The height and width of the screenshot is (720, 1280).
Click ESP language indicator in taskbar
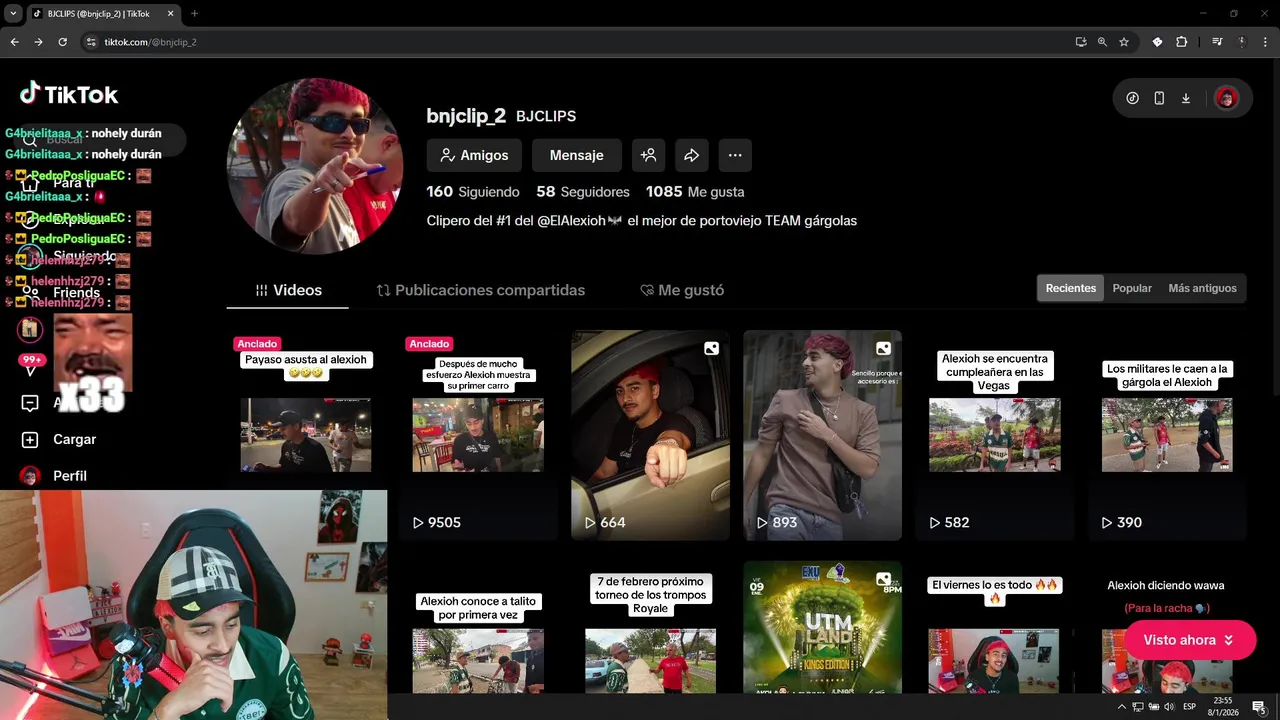point(1191,707)
